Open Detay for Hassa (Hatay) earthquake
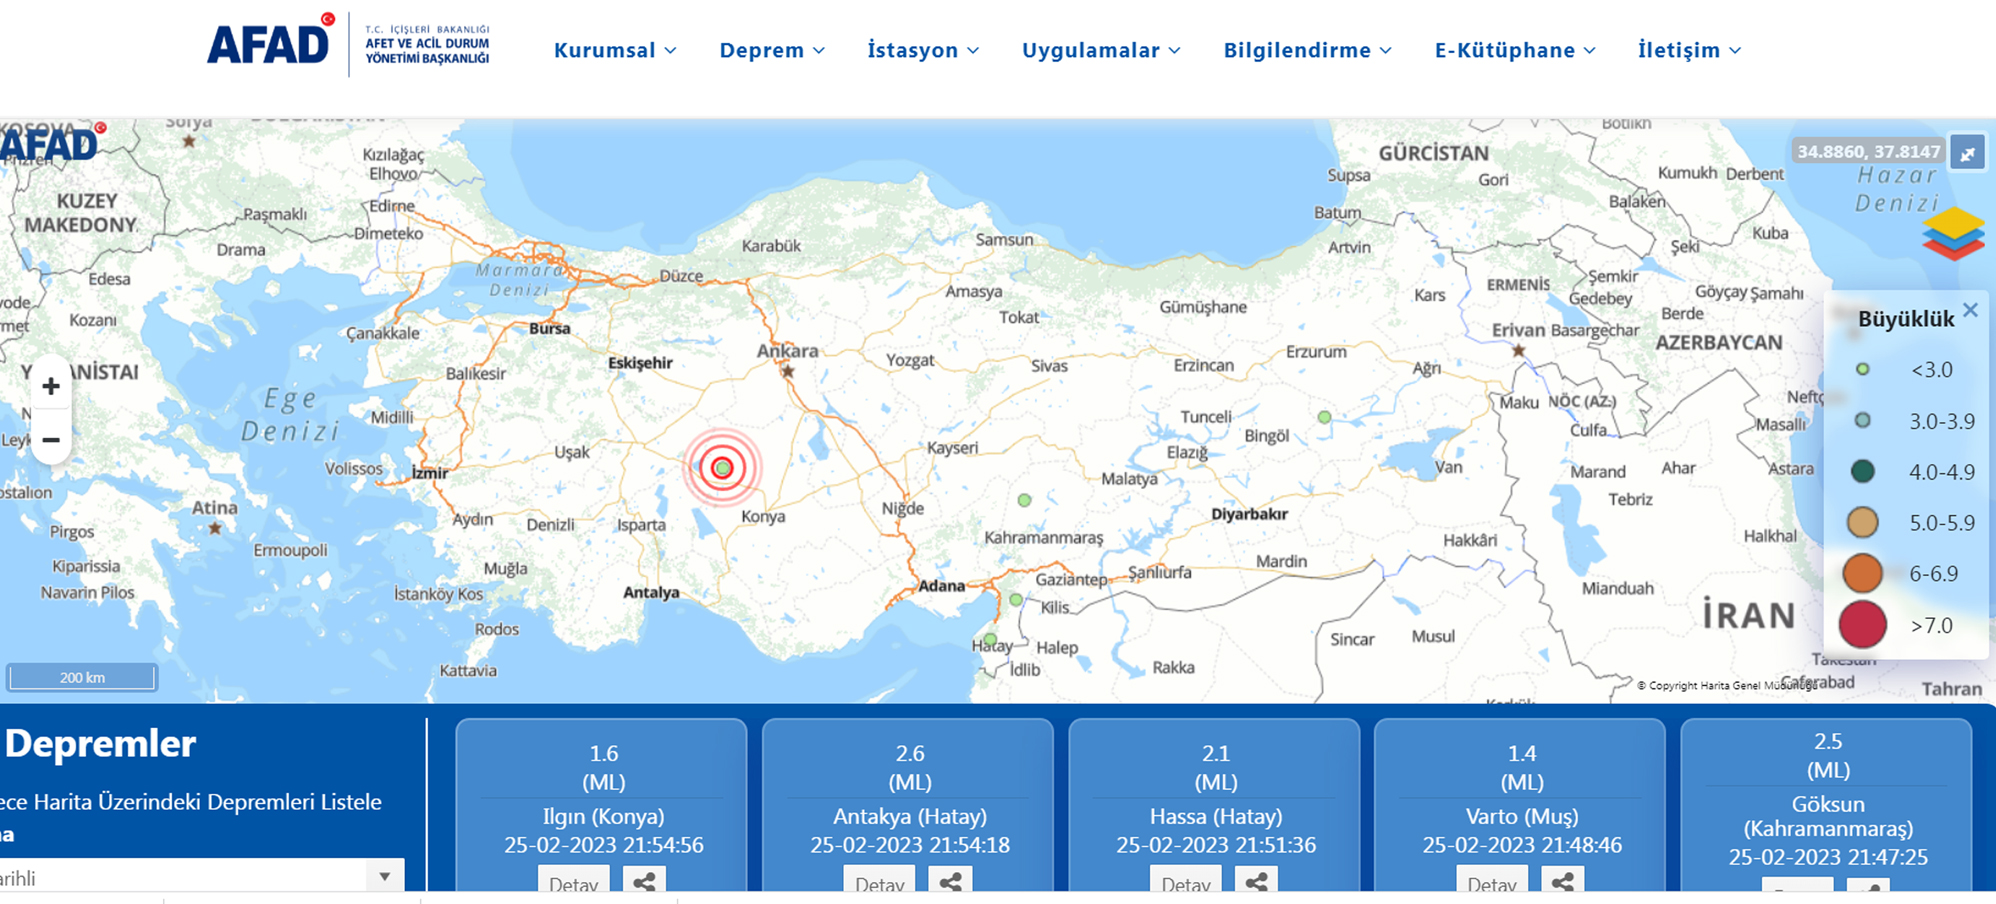 point(1186,881)
